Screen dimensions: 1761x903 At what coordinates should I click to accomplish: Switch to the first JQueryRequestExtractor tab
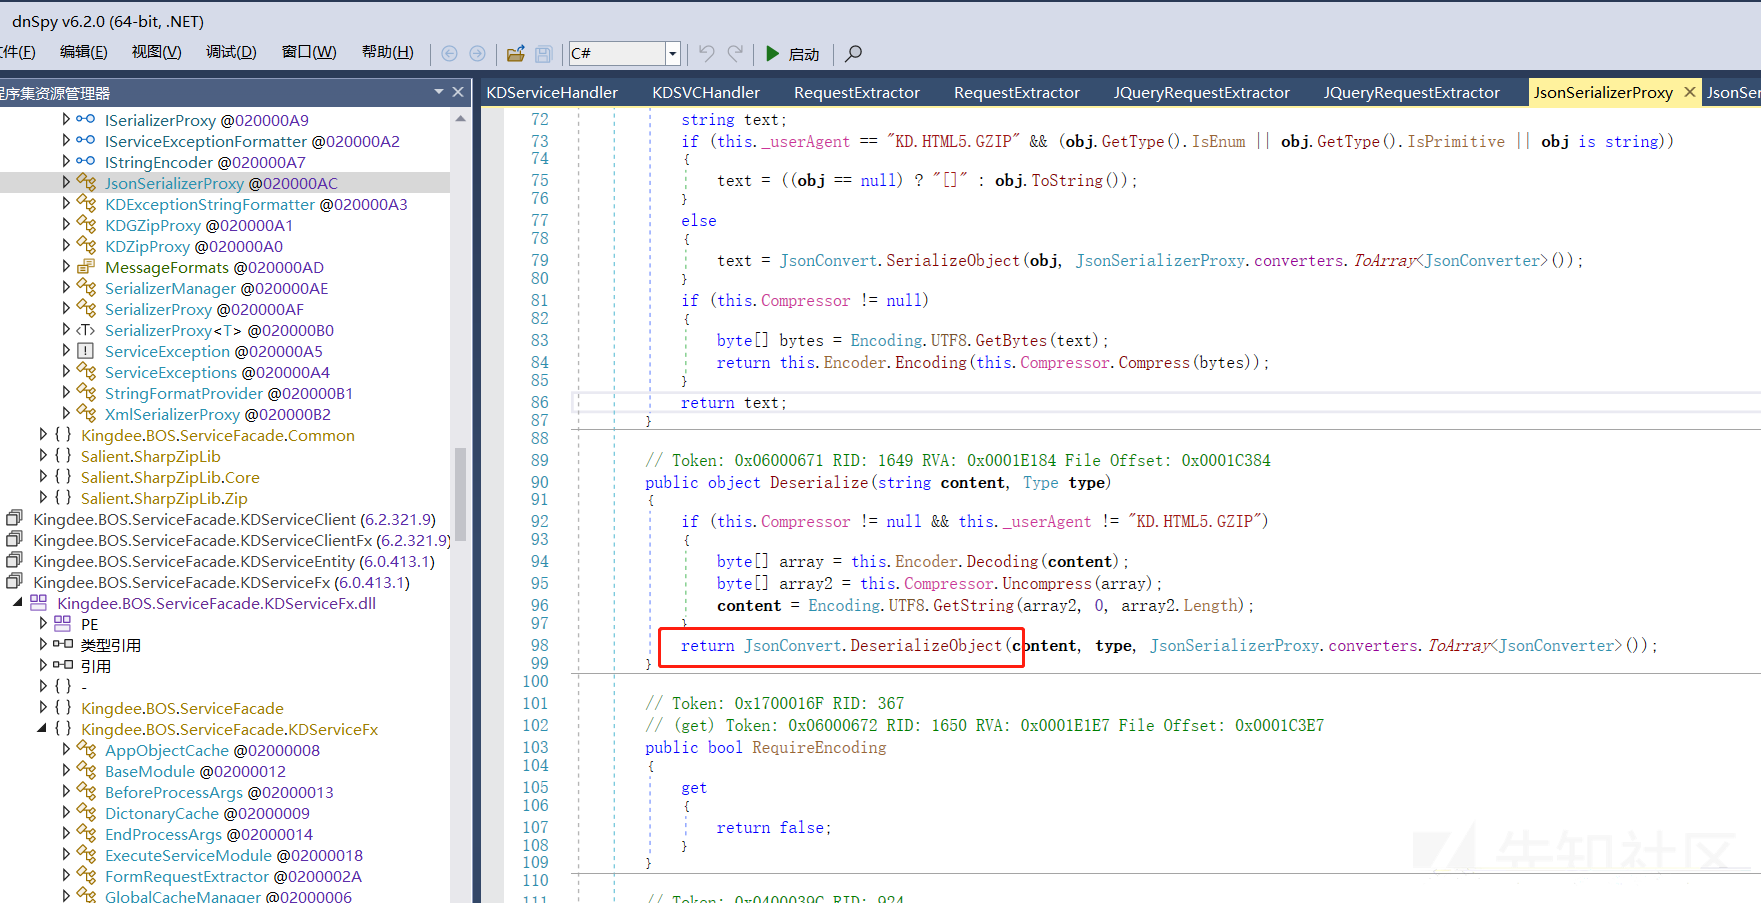[1202, 92]
